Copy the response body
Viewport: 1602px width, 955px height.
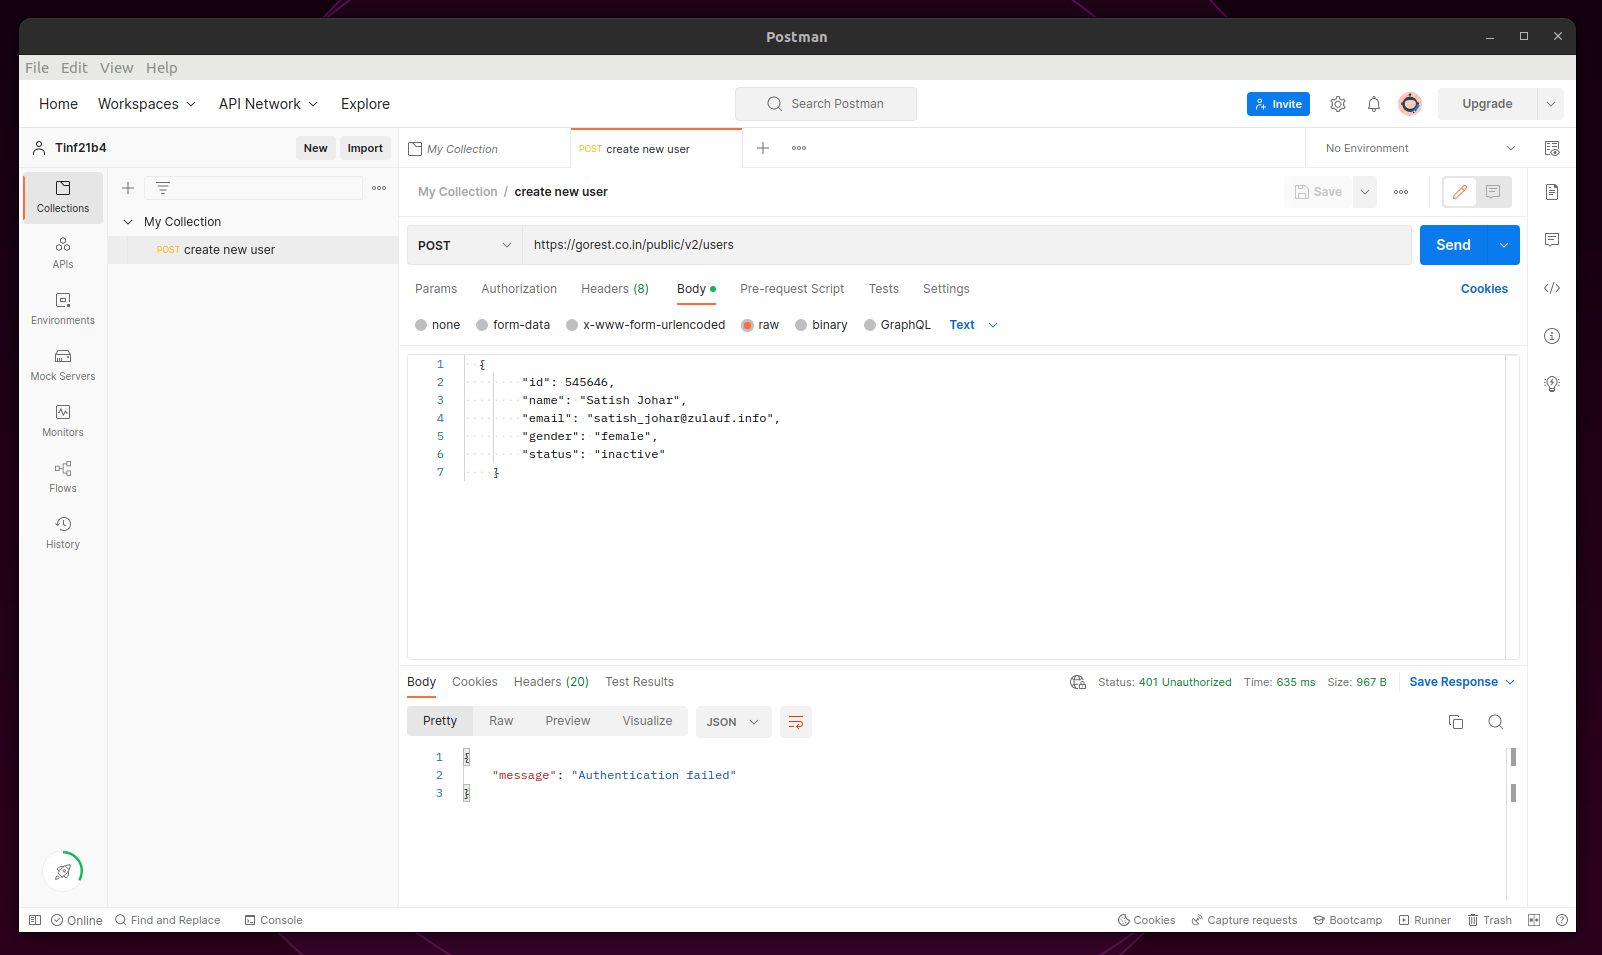(x=1456, y=722)
